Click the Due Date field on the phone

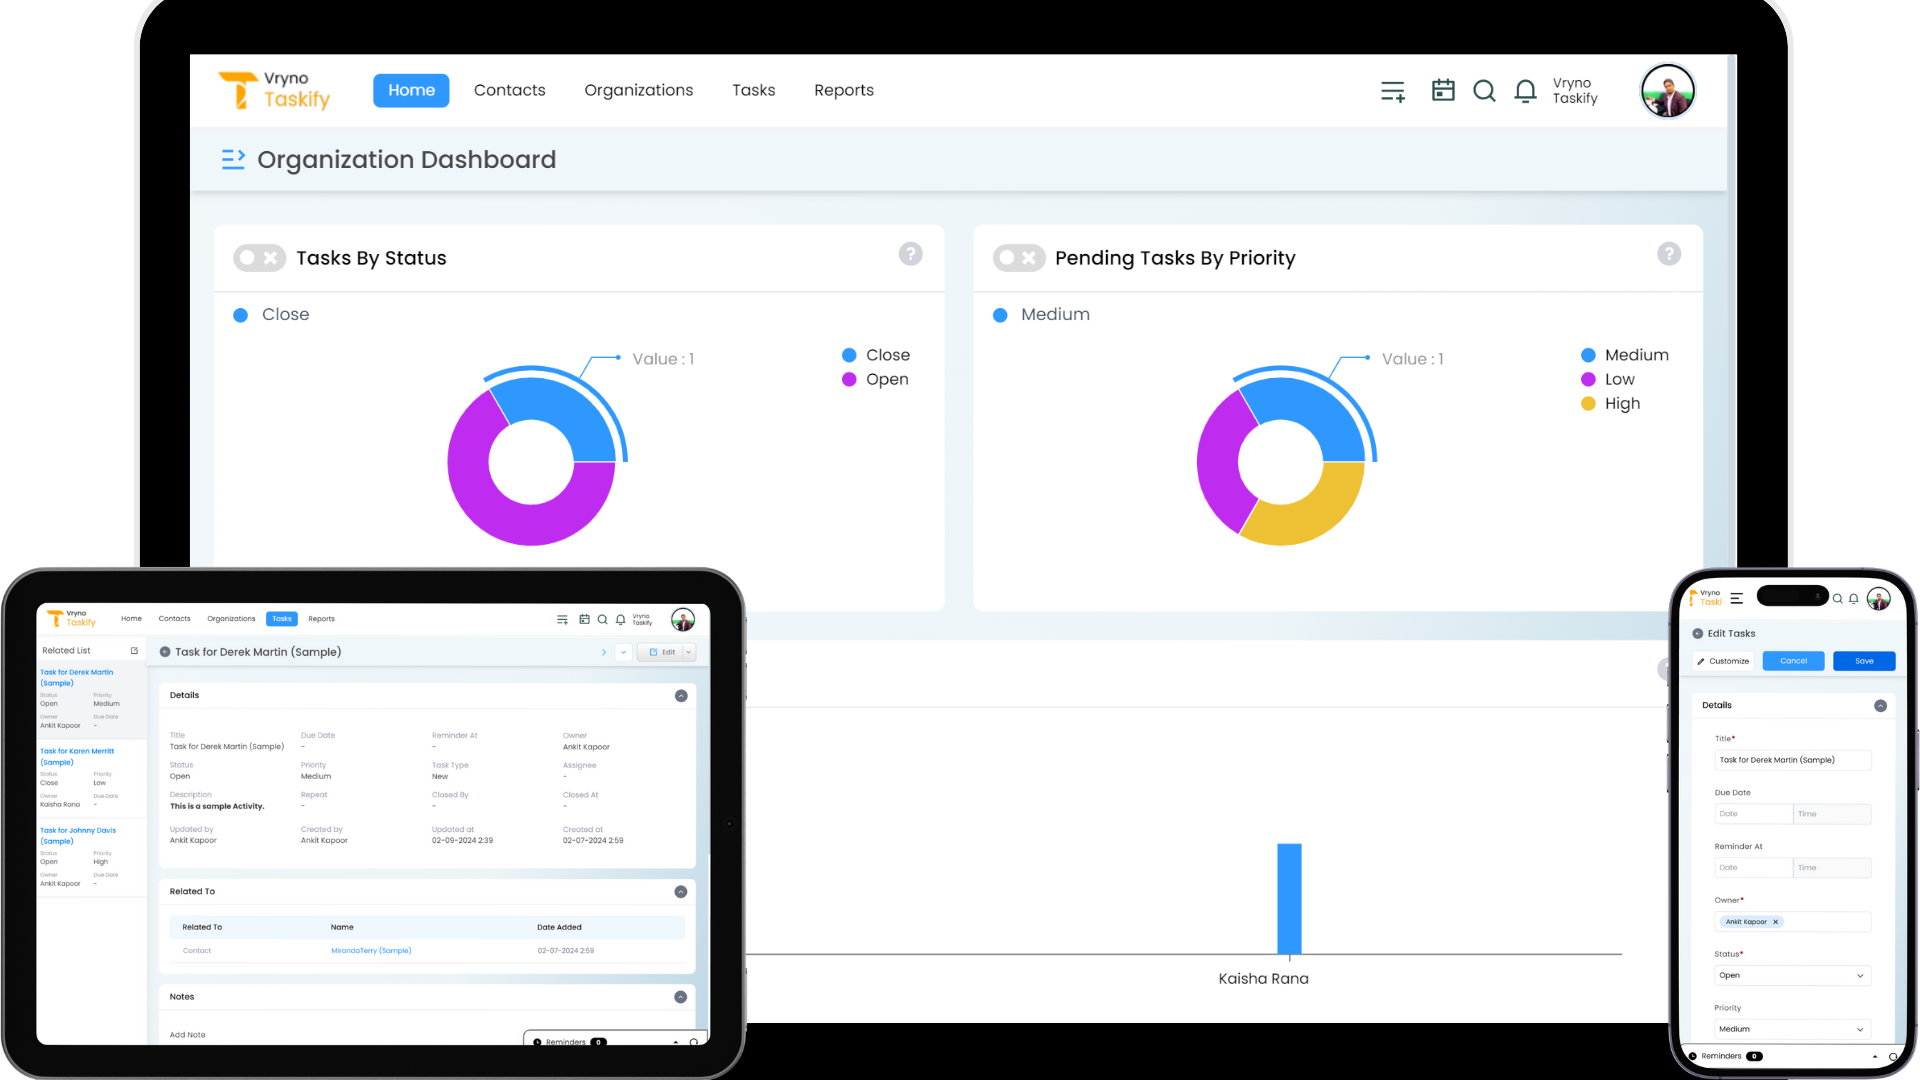(x=1753, y=813)
